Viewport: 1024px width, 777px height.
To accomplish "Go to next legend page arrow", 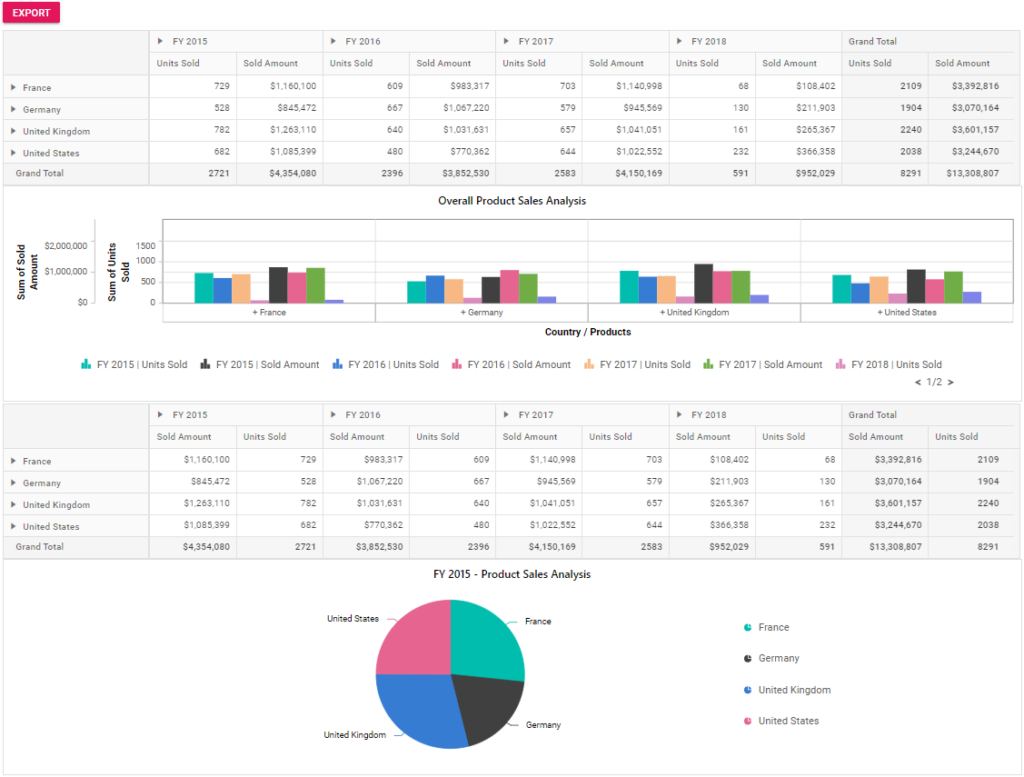I will coord(951,382).
